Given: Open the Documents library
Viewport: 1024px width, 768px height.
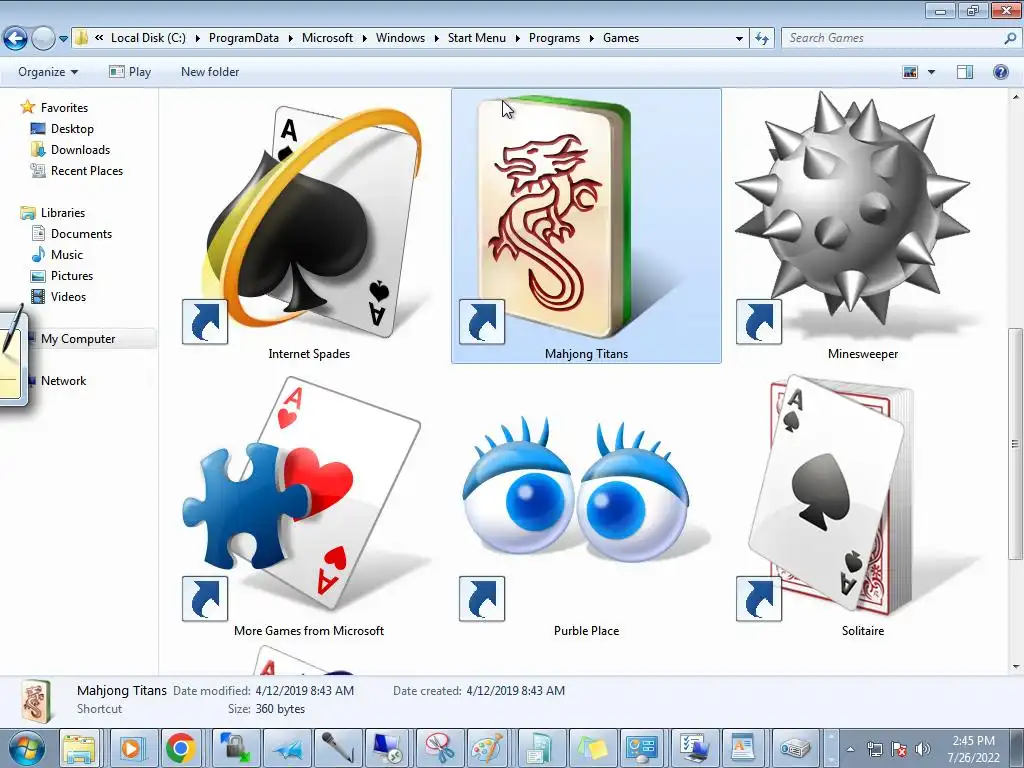Looking at the screenshot, I should [81, 233].
